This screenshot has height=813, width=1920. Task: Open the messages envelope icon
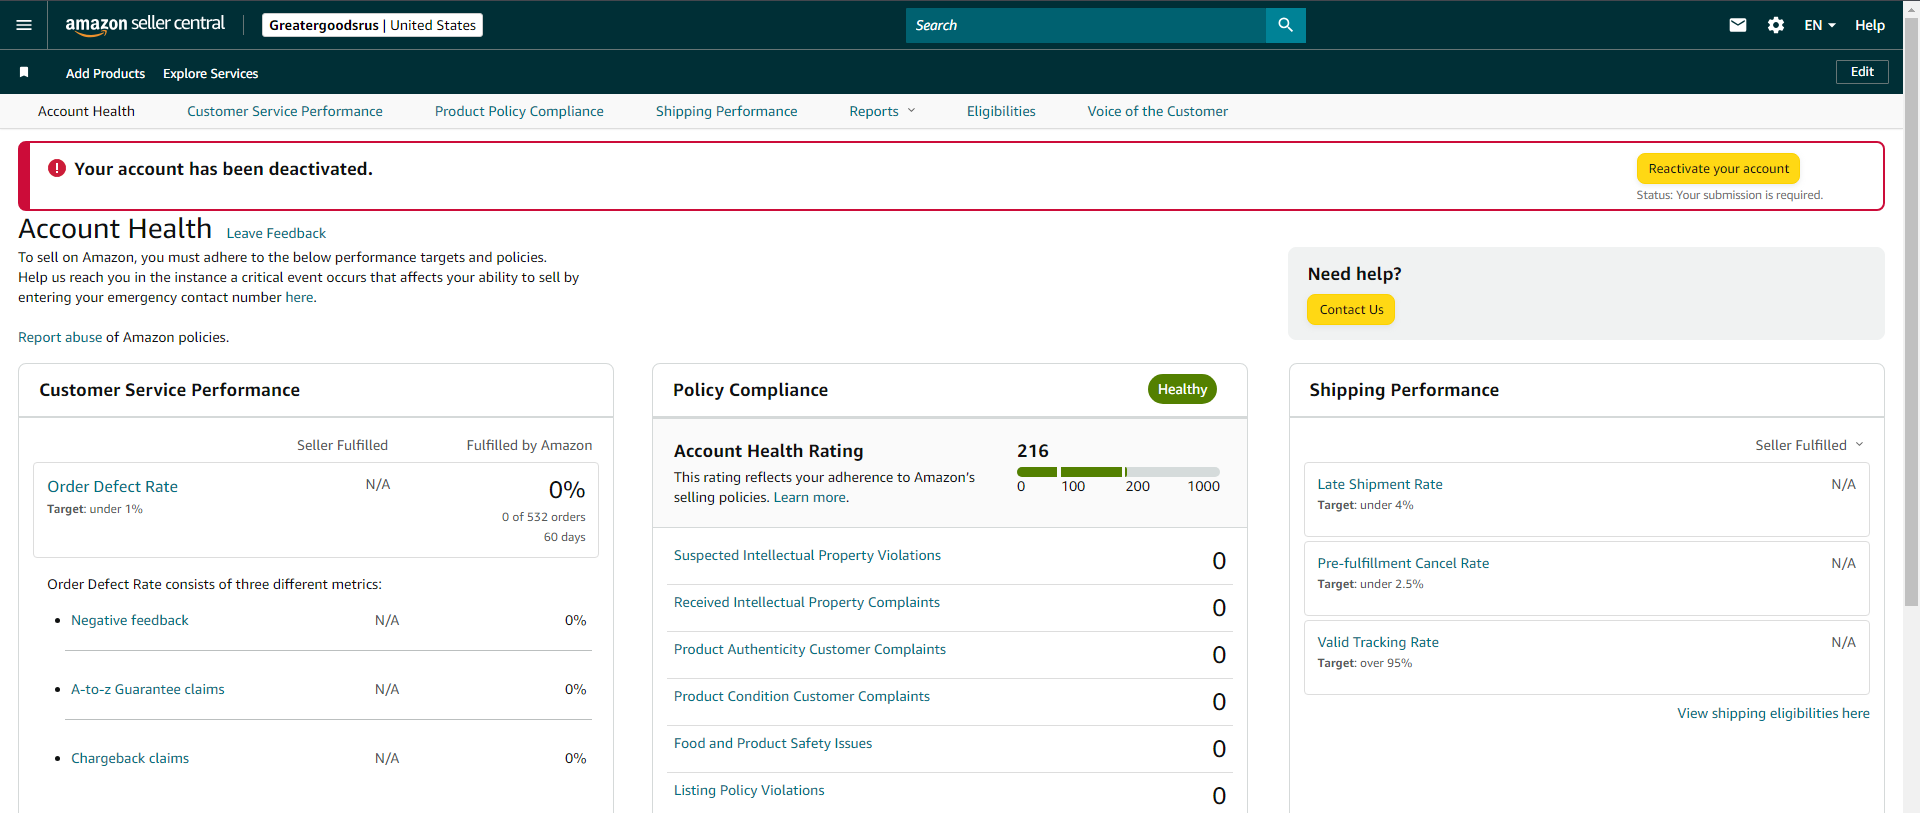pyautogui.click(x=1738, y=25)
